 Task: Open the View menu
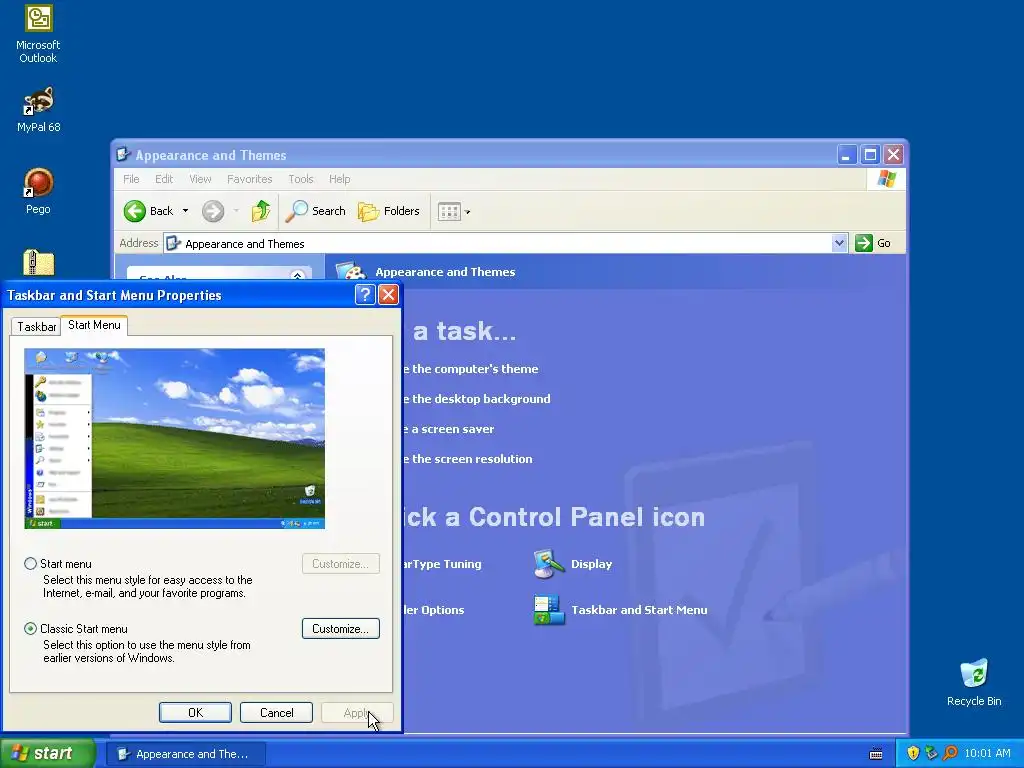pos(200,179)
